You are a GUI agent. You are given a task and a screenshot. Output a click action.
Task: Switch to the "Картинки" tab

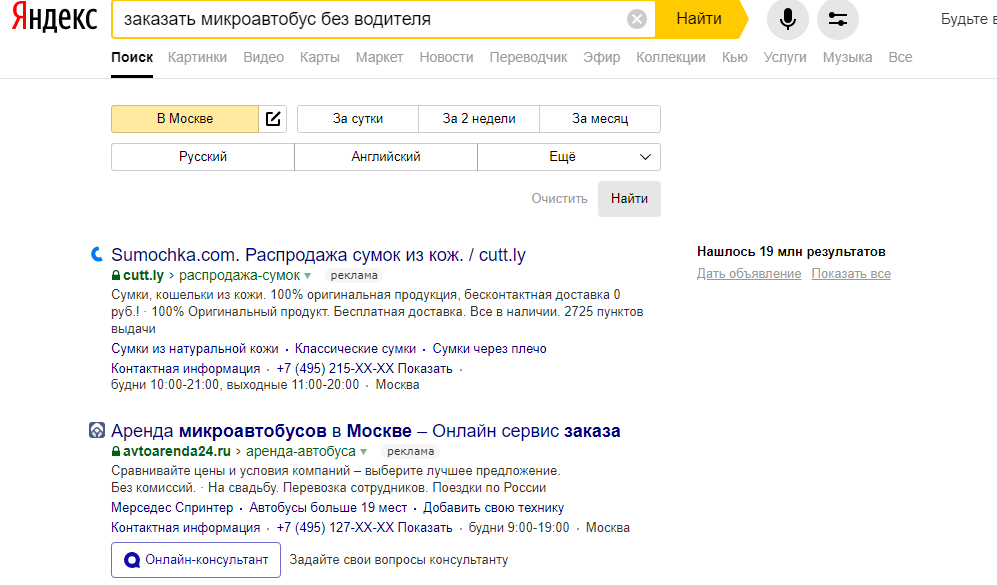198,57
